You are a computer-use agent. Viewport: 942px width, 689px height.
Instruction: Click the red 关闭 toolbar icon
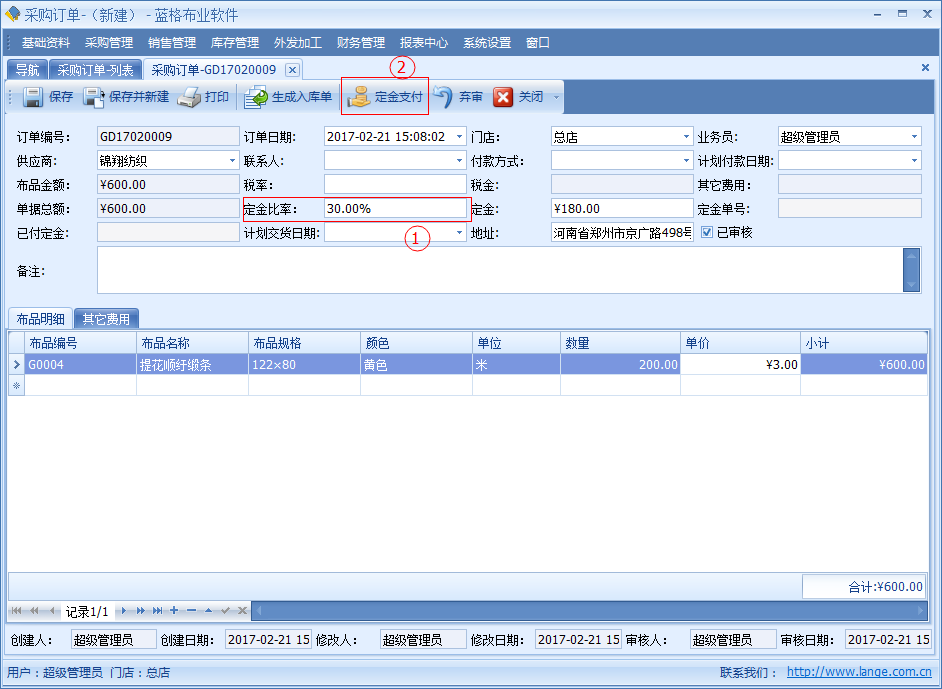[x=503, y=97]
